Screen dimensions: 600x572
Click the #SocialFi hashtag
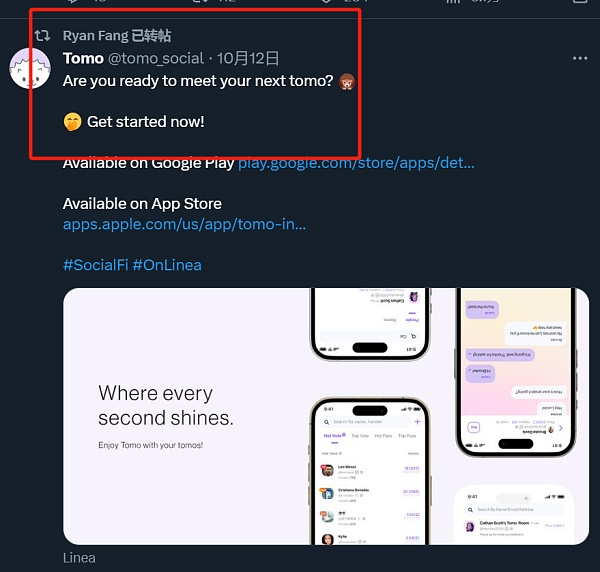pyautogui.click(x=94, y=265)
